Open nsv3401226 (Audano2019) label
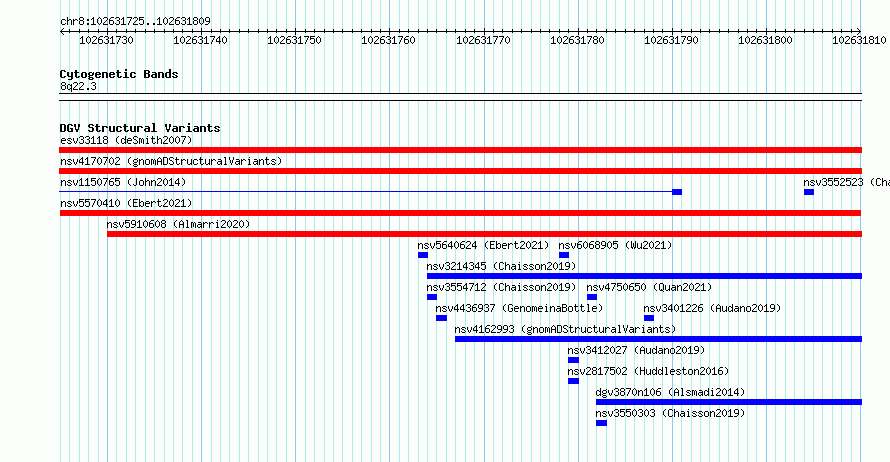 (x=712, y=308)
